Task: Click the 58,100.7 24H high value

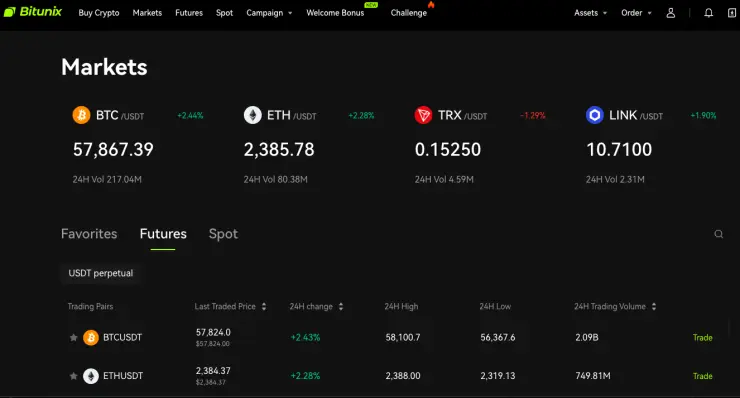Action: (x=403, y=338)
